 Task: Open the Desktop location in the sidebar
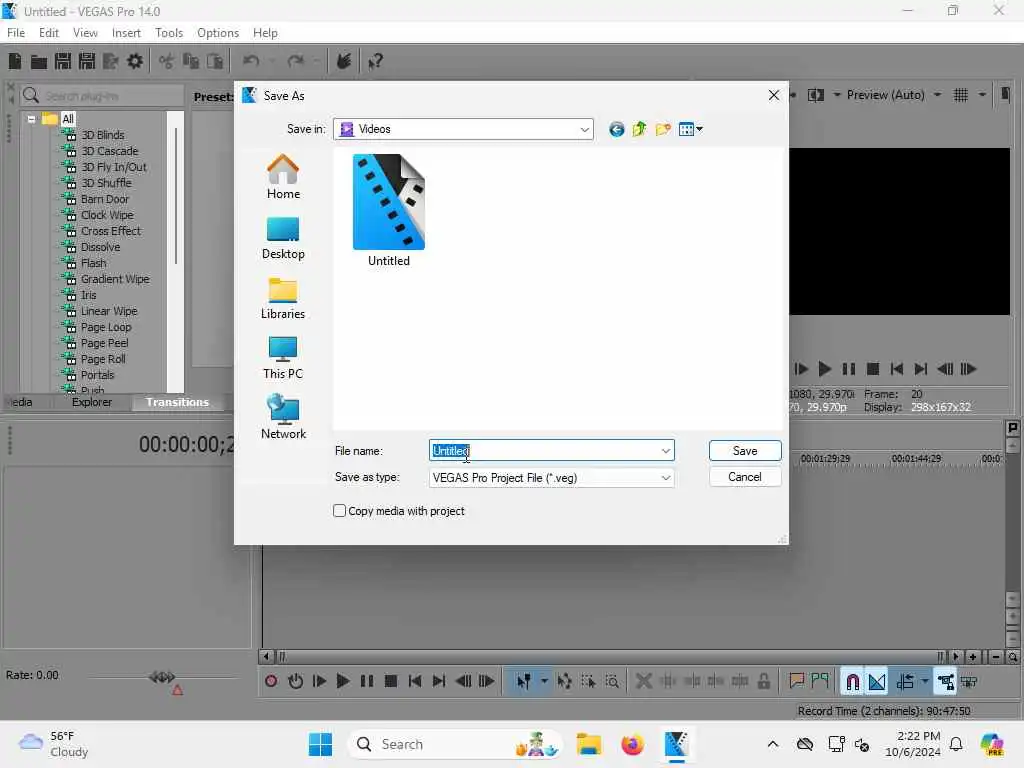pos(283,238)
